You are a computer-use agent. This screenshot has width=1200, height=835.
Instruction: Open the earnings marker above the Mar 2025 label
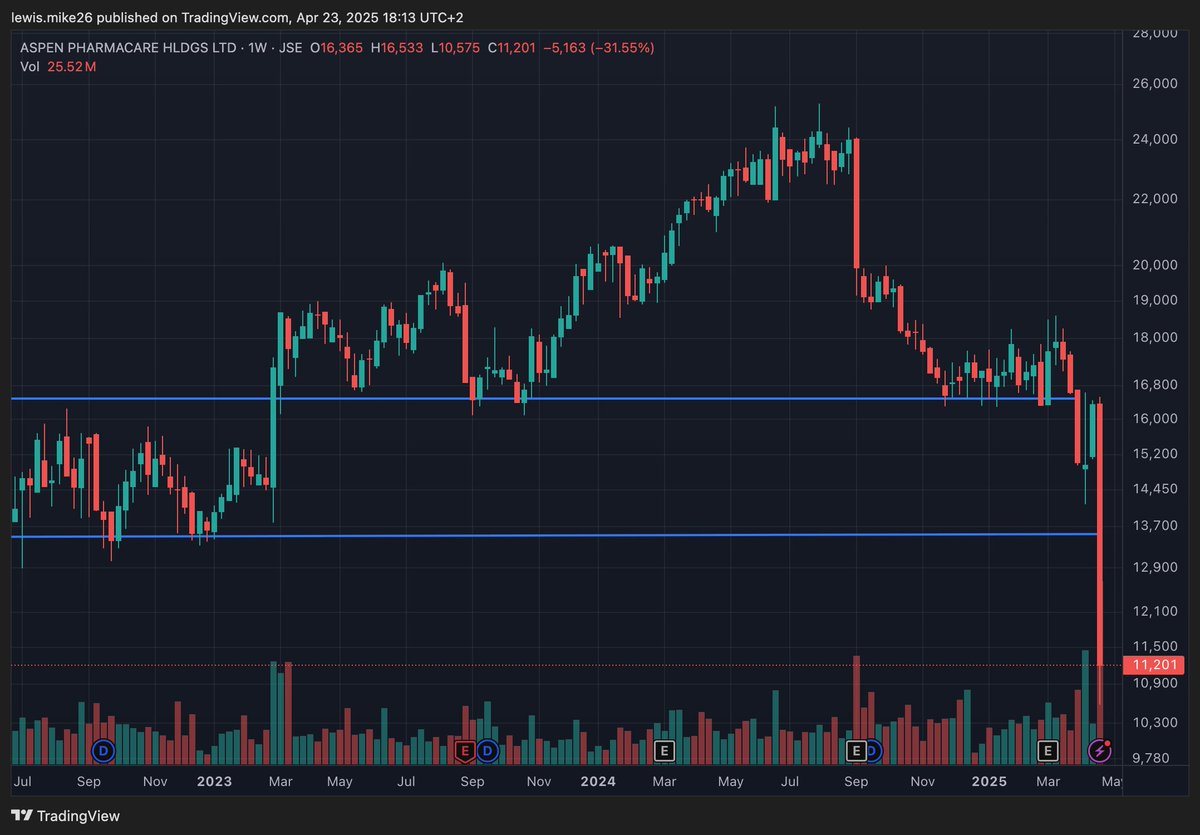click(x=1048, y=749)
